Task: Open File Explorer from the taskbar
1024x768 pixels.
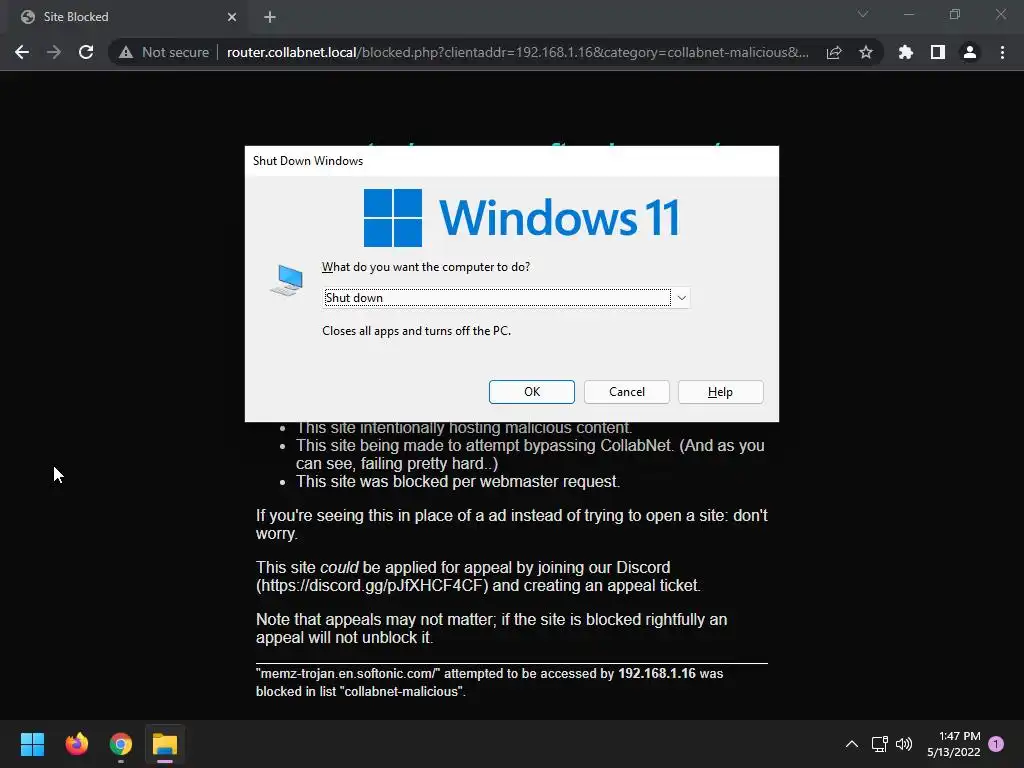Action: point(165,744)
